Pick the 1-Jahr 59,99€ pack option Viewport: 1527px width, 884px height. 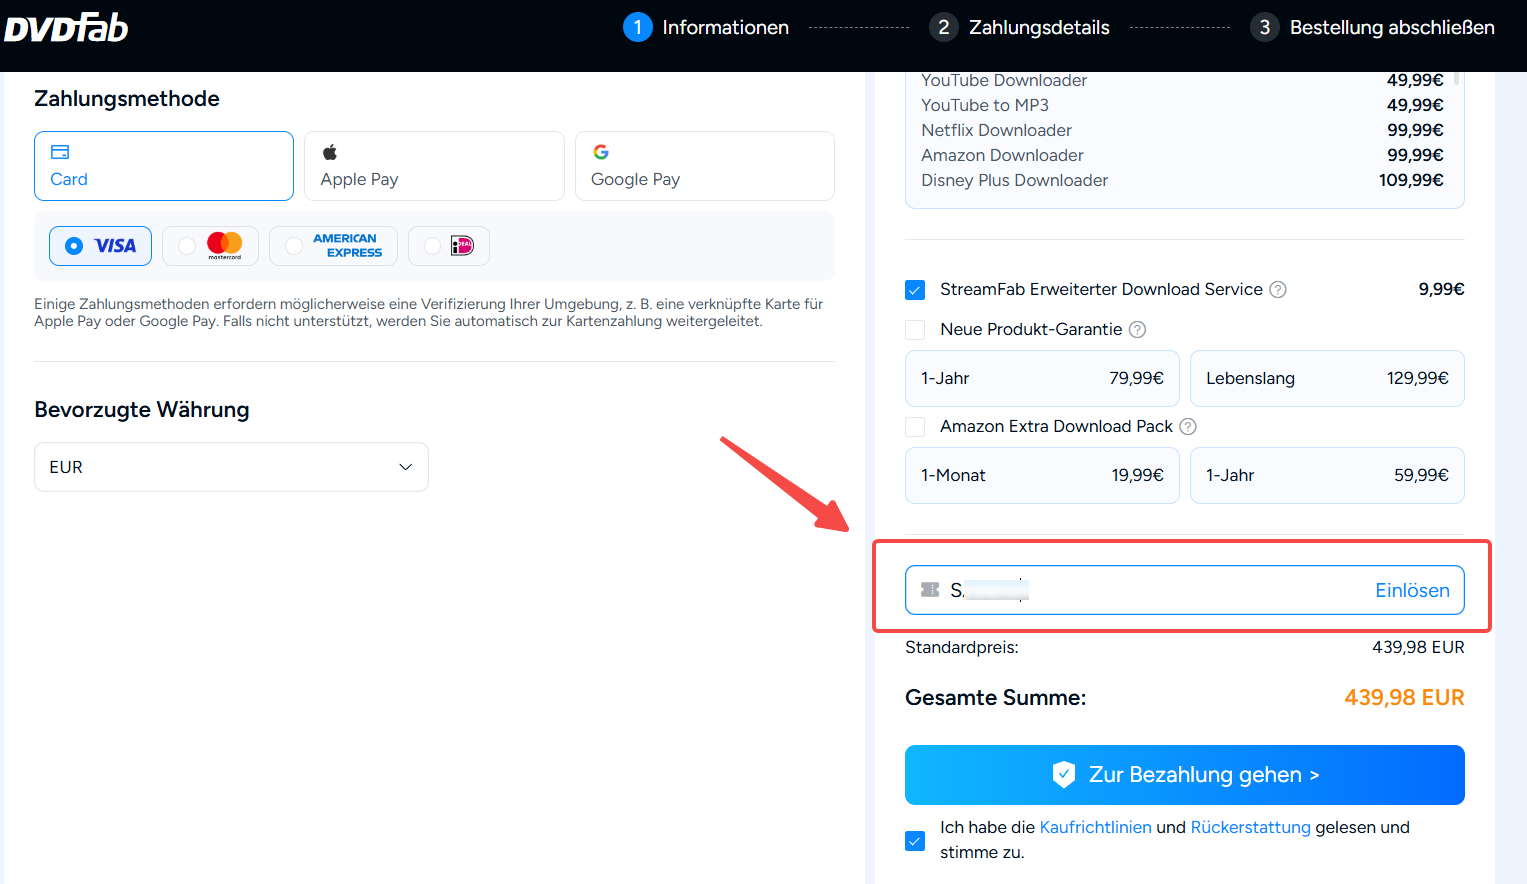(x=1327, y=475)
